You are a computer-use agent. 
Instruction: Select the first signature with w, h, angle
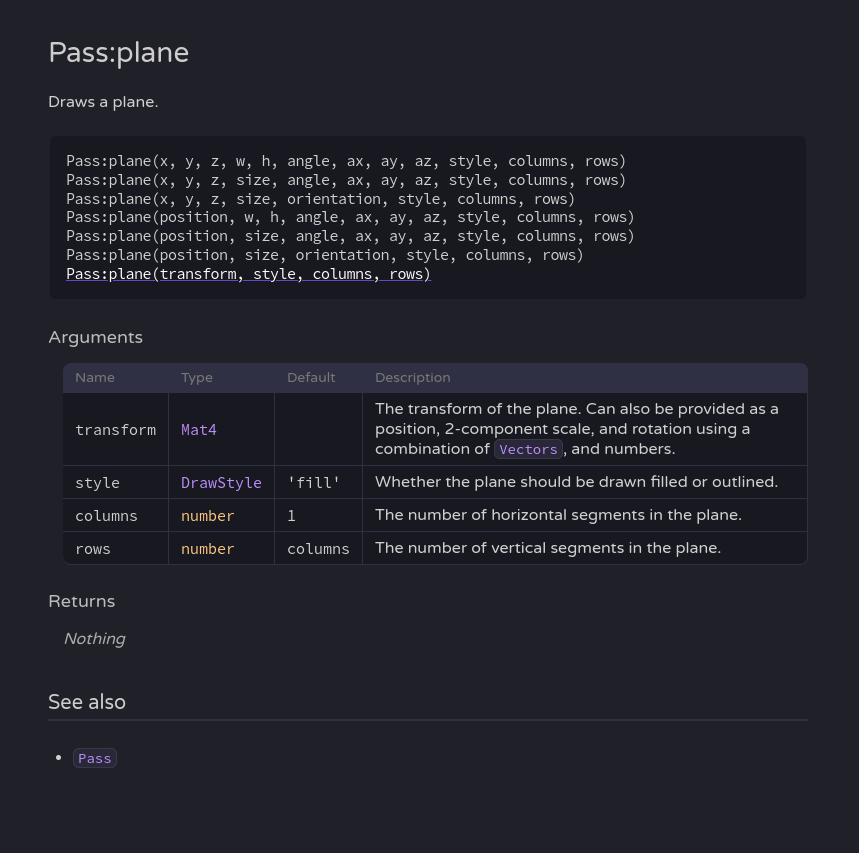[x=346, y=161]
